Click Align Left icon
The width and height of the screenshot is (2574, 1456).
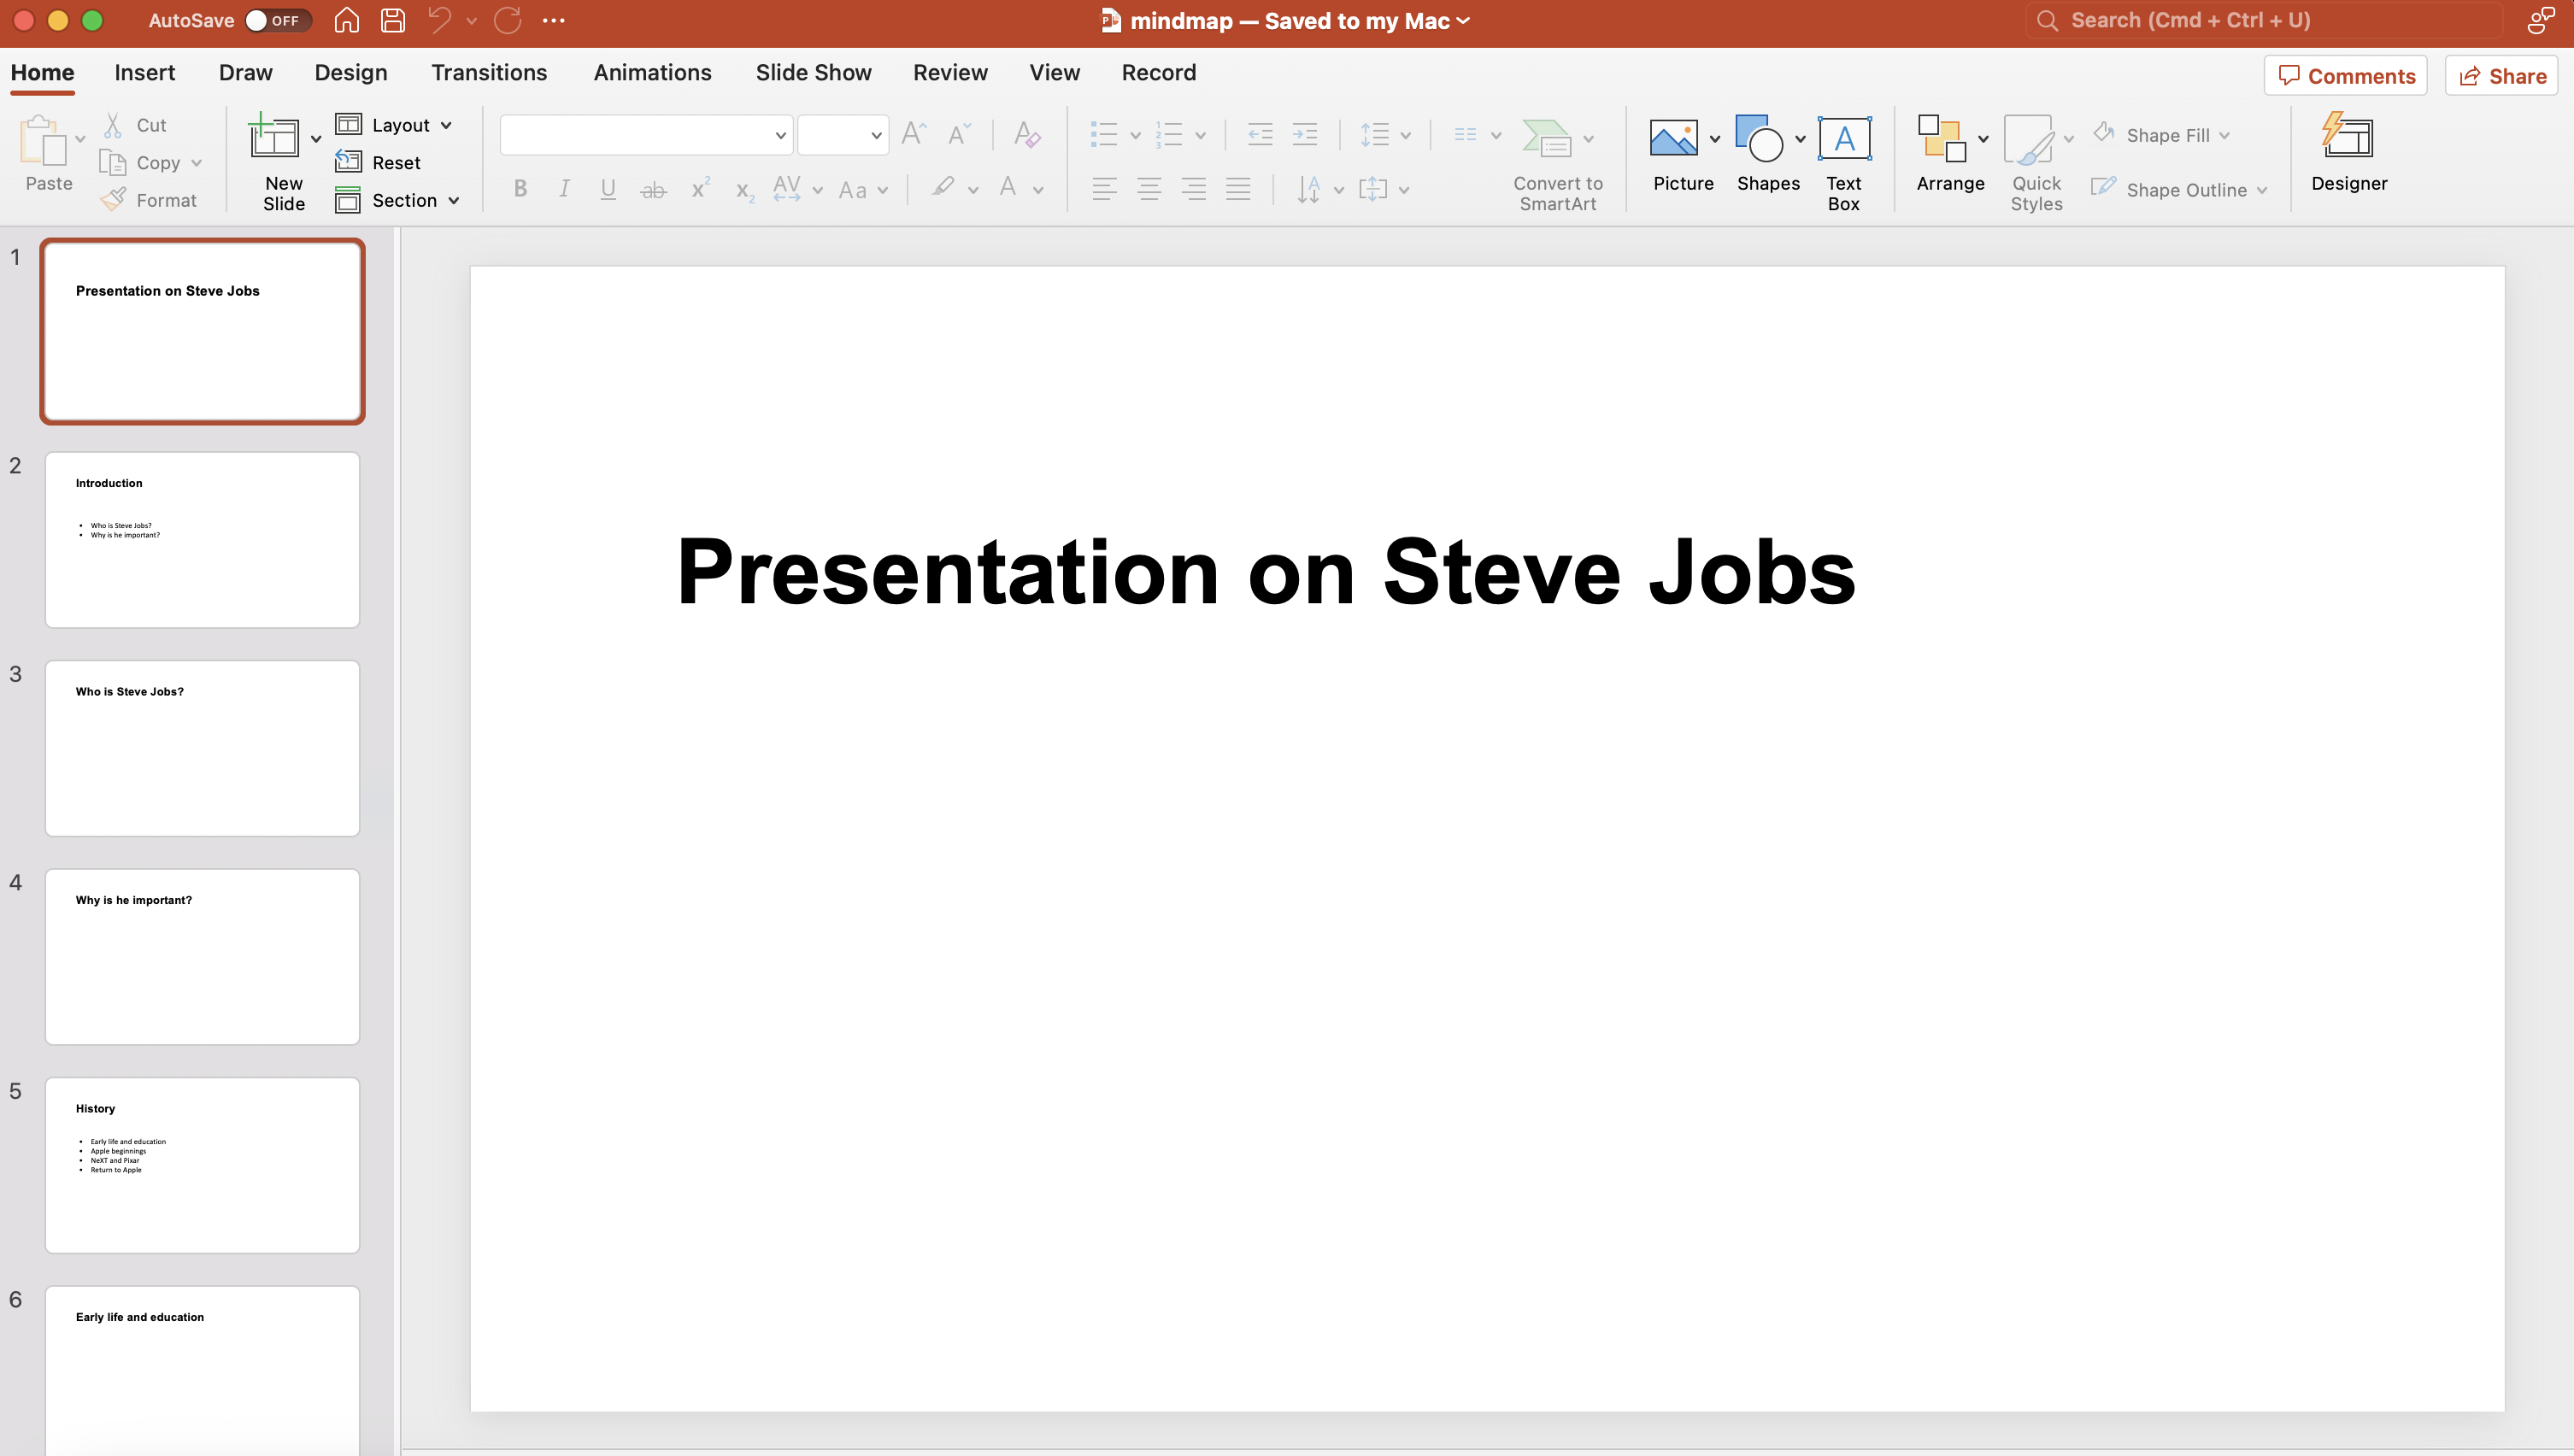[x=1104, y=189]
